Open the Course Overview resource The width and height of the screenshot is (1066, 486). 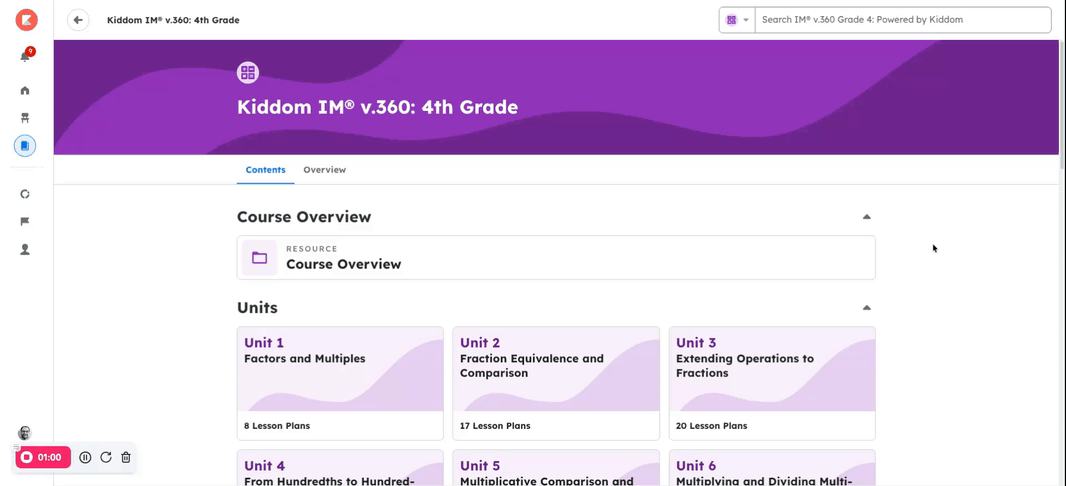pos(556,258)
